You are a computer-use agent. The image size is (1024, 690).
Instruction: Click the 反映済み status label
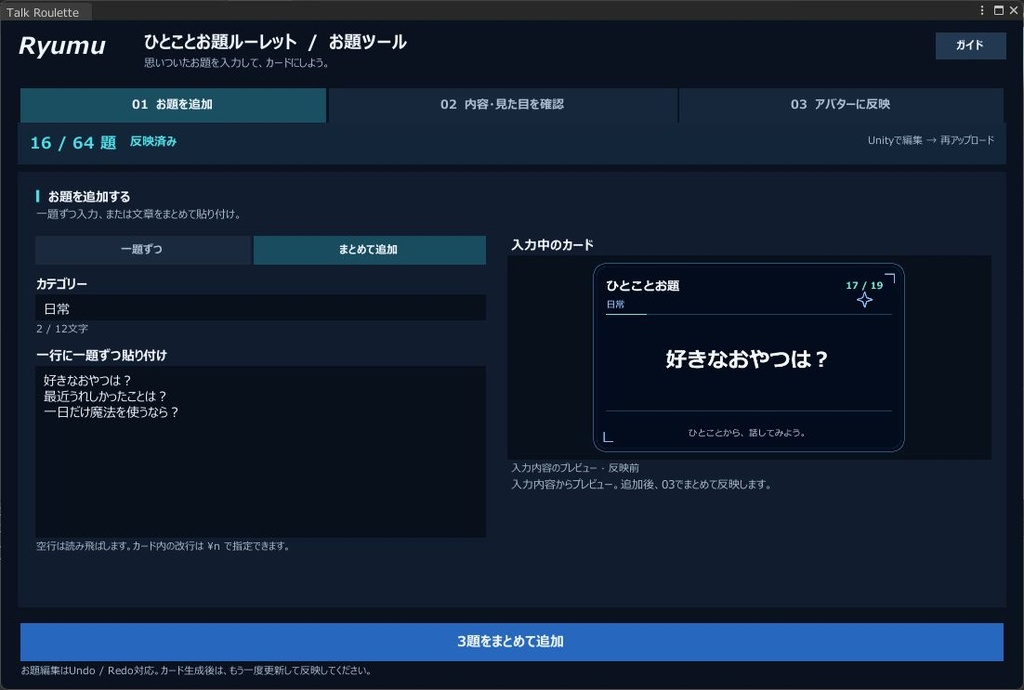[x=153, y=141]
